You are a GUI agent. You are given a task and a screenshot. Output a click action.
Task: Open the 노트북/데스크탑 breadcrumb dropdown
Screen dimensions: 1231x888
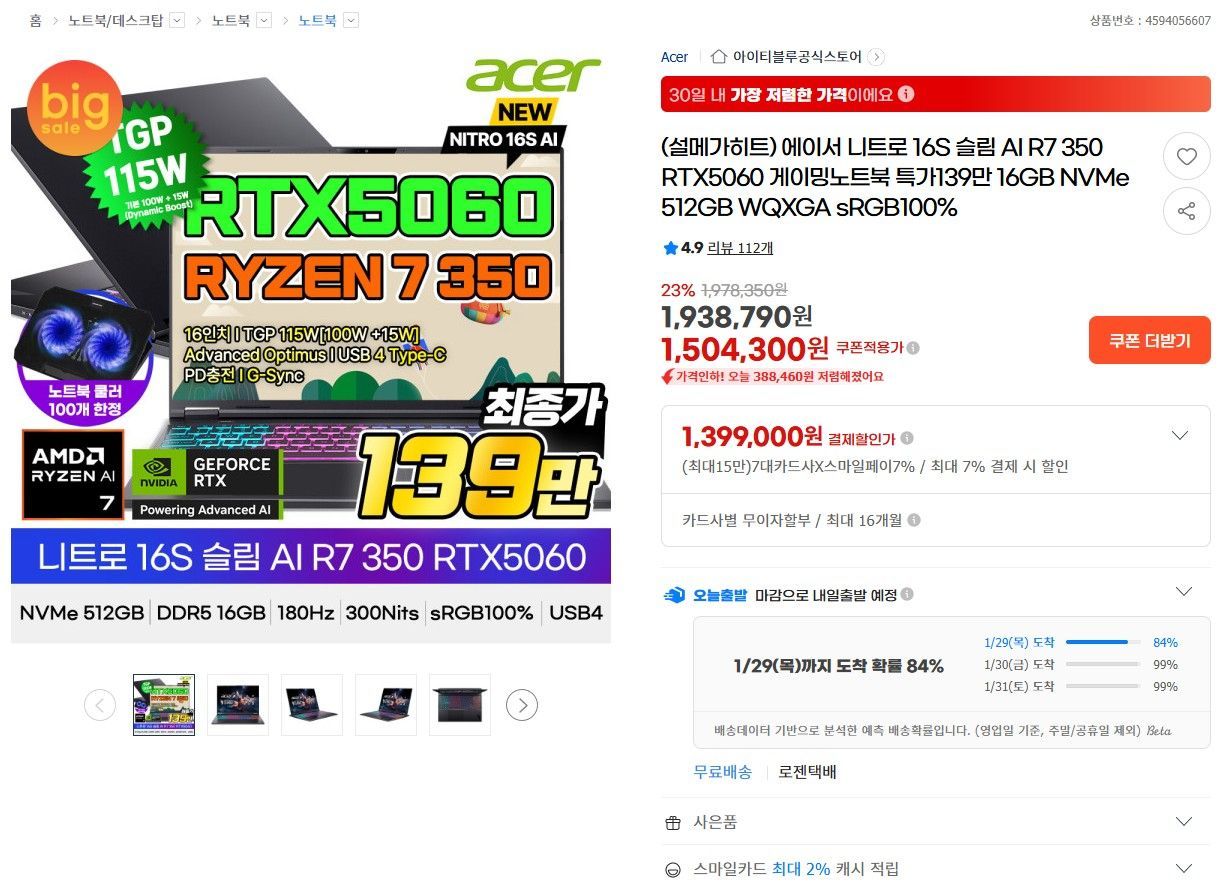tap(177, 20)
